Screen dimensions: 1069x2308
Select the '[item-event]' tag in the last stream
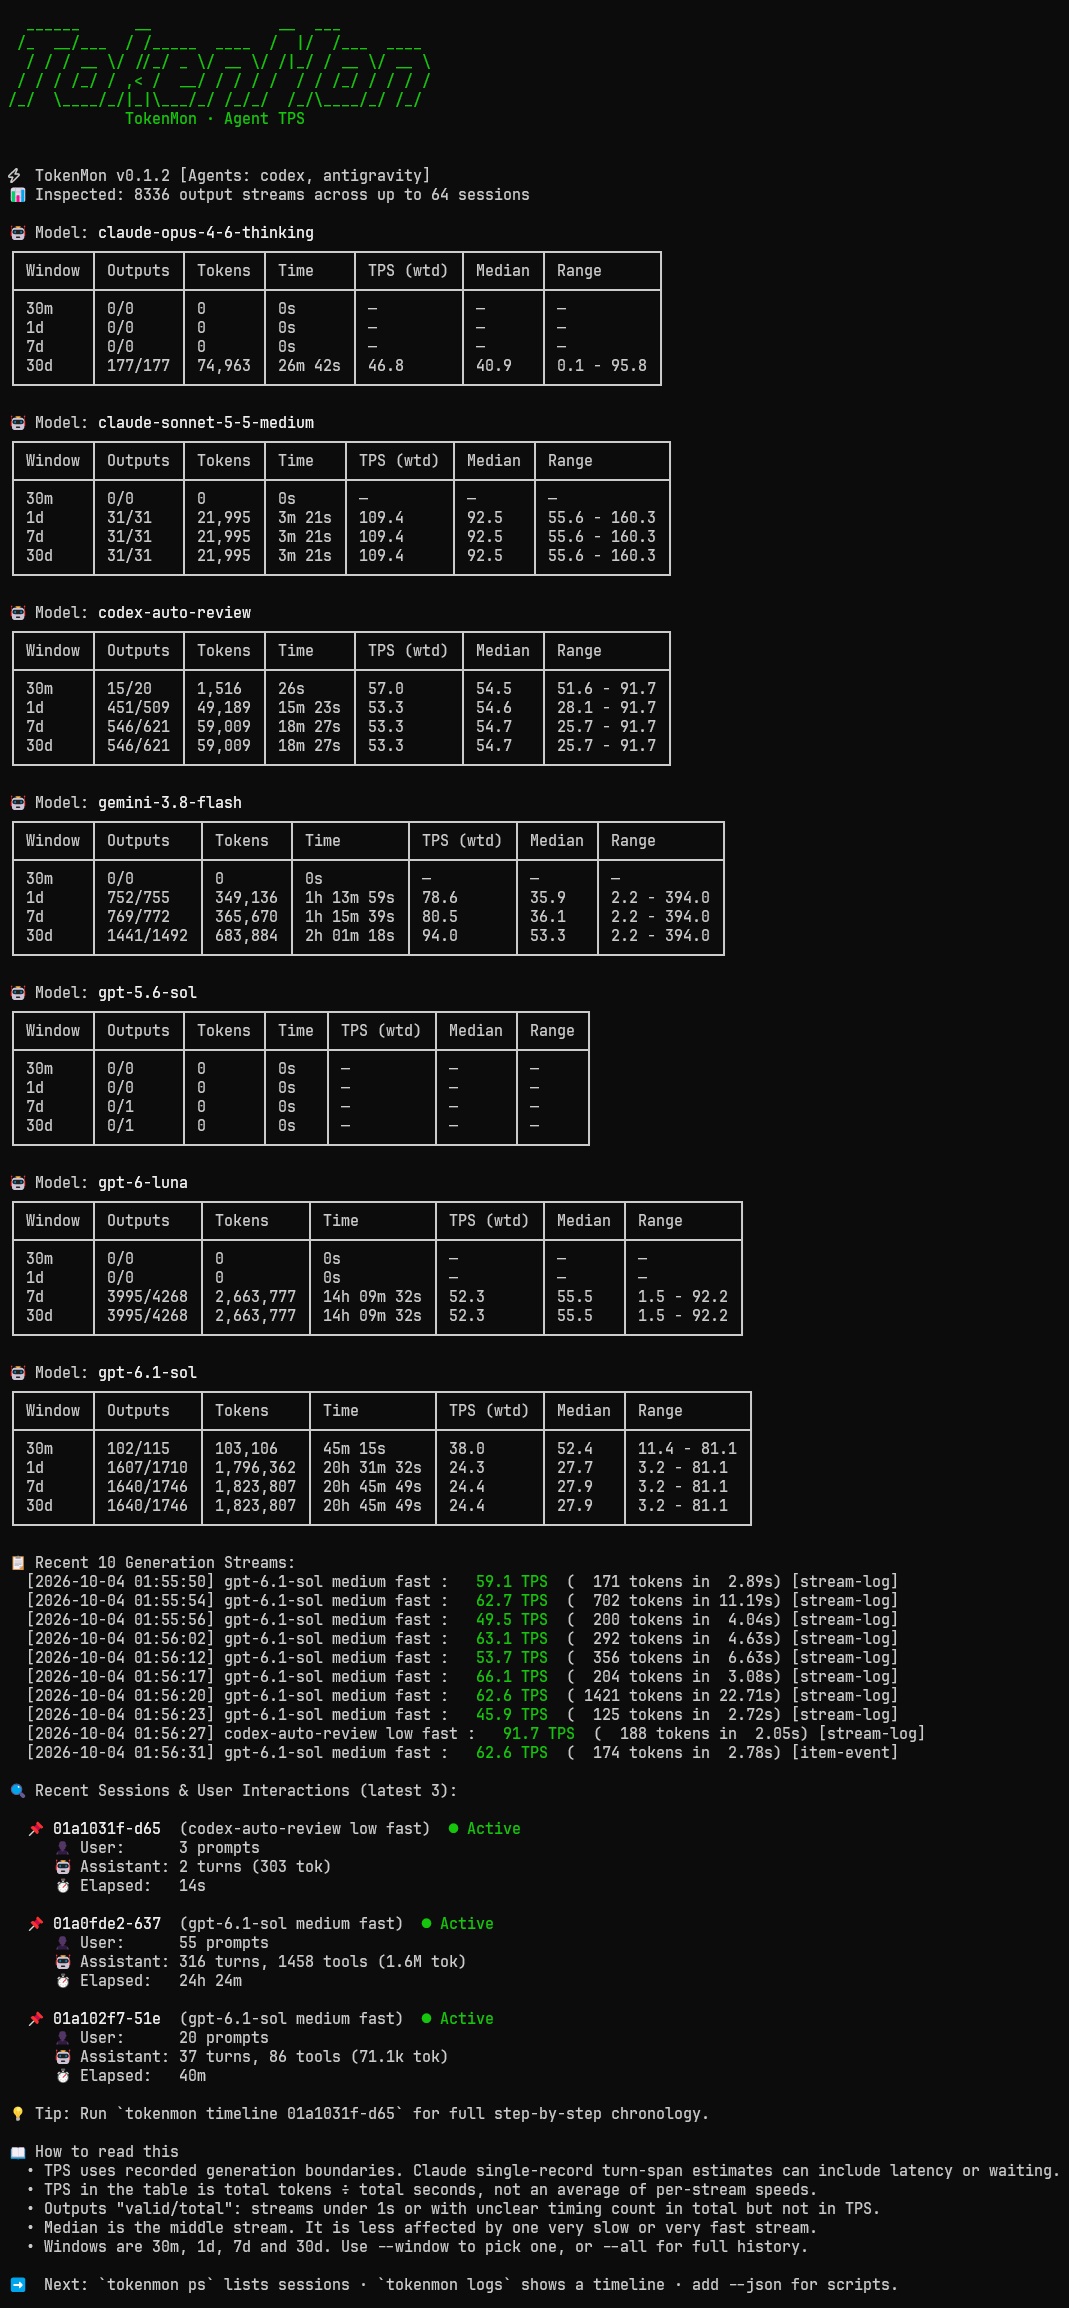[845, 1753]
